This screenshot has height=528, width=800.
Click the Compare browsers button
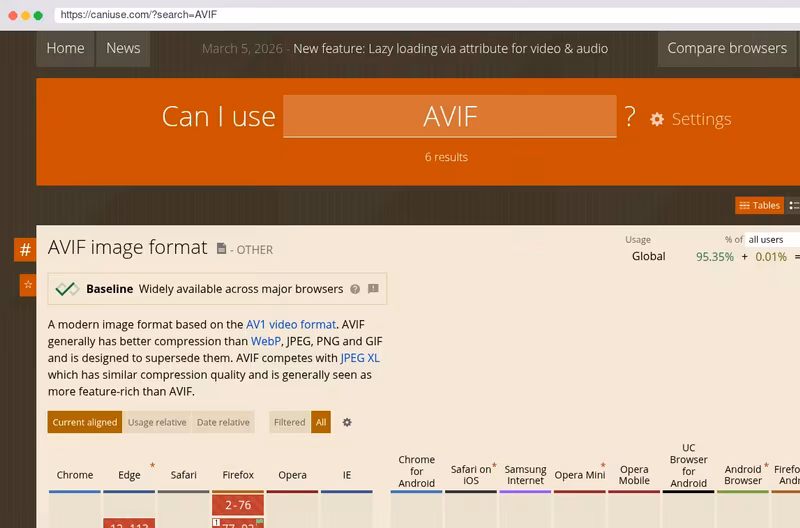(x=727, y=48)
